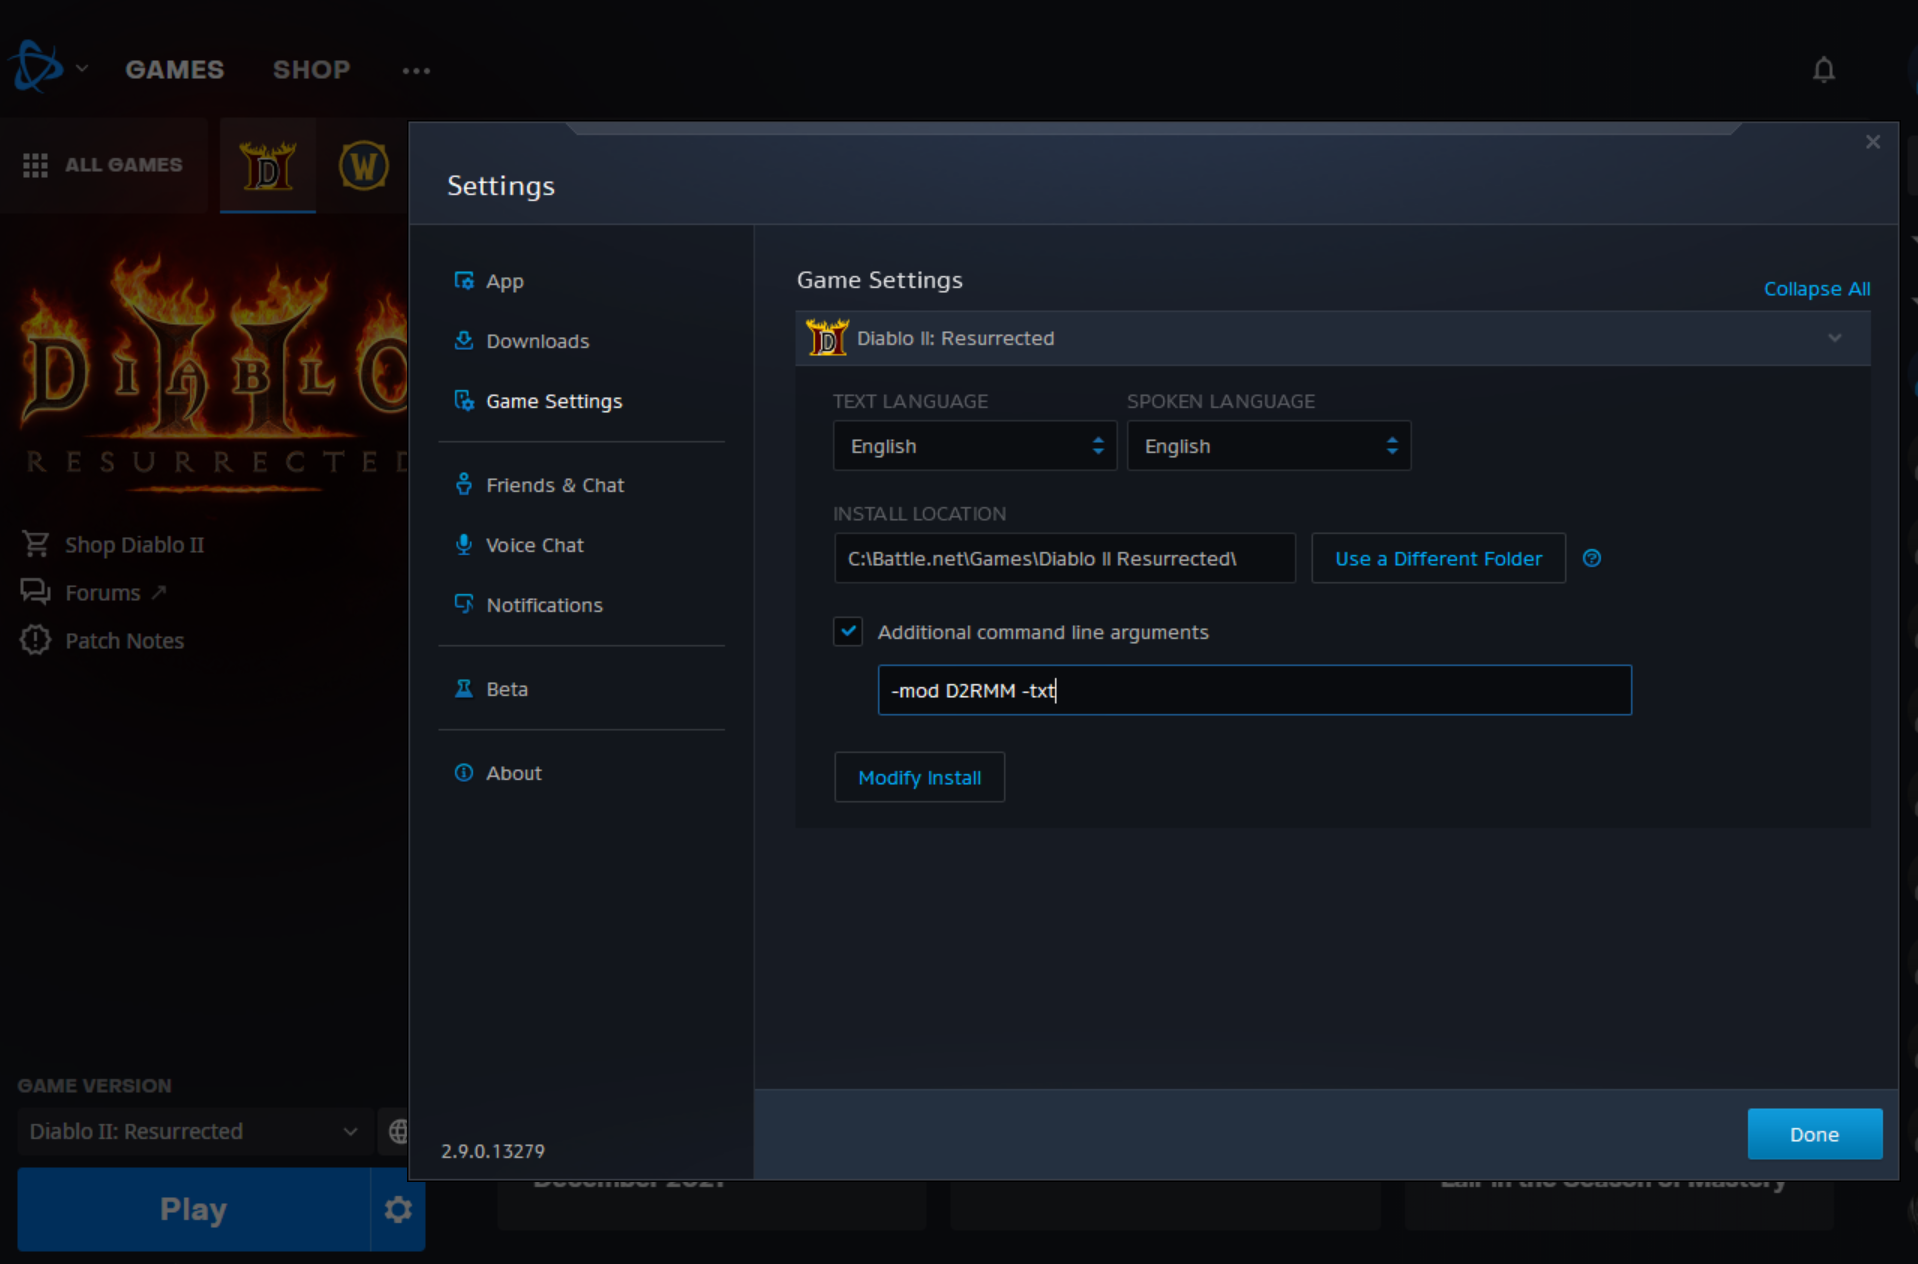Click the Modify Install button
Image resolution: width=1918 pixels, height=1264 pixels.
point(919,777)
